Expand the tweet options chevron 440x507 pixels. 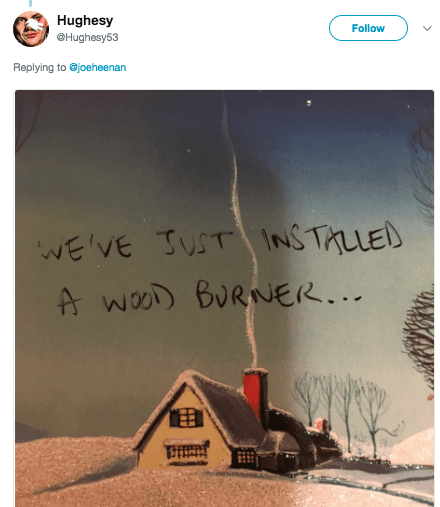coord(427,28)
